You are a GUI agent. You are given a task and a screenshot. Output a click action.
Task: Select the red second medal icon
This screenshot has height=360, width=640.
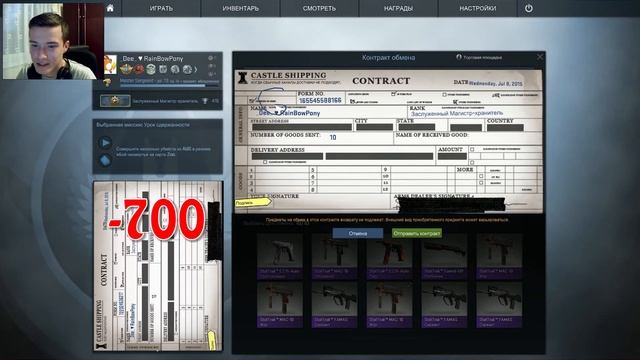[x=139, y=69]
